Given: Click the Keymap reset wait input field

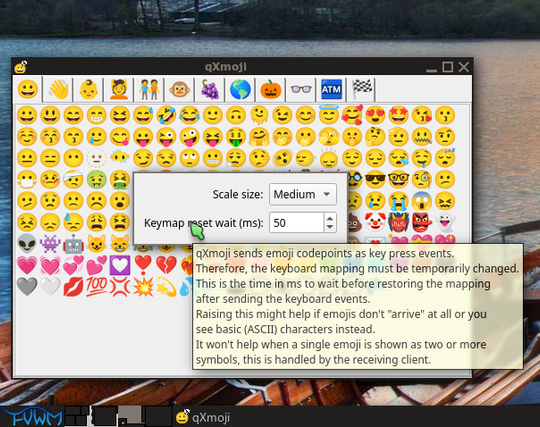Looking at the screenshot, I should tap(297, 223).
